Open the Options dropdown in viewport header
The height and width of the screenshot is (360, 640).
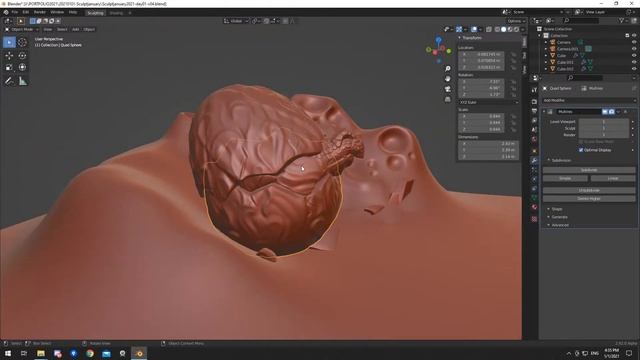coord(516,21)
